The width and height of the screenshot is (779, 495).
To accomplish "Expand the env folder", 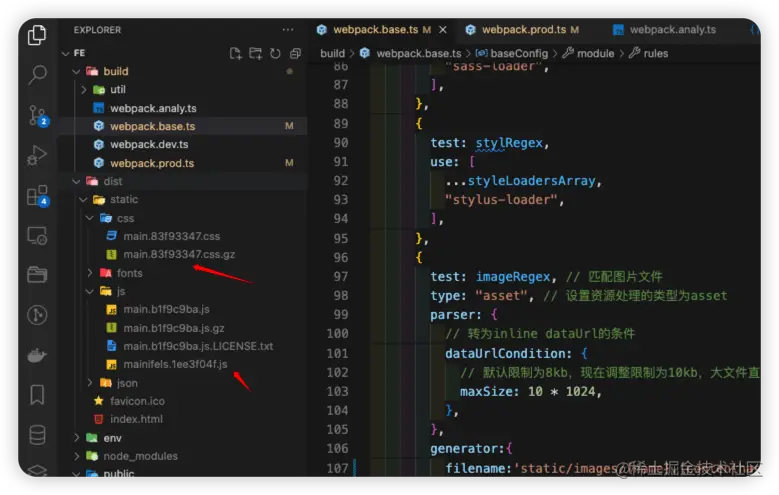I will pyautogui.click(x=76, y=438).
